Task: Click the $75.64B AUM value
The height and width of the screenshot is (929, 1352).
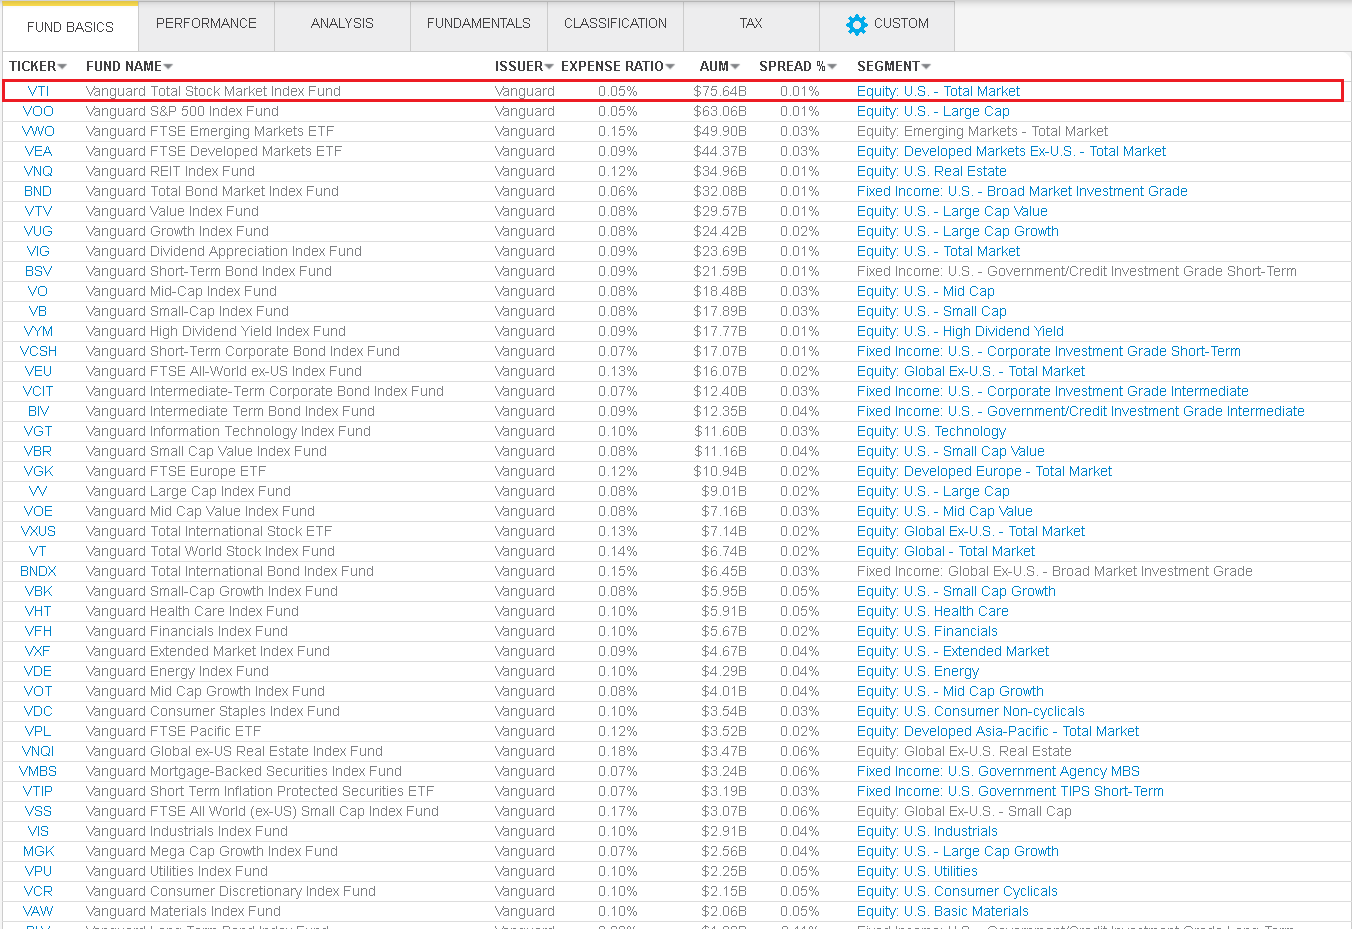Action: point(720,91)
